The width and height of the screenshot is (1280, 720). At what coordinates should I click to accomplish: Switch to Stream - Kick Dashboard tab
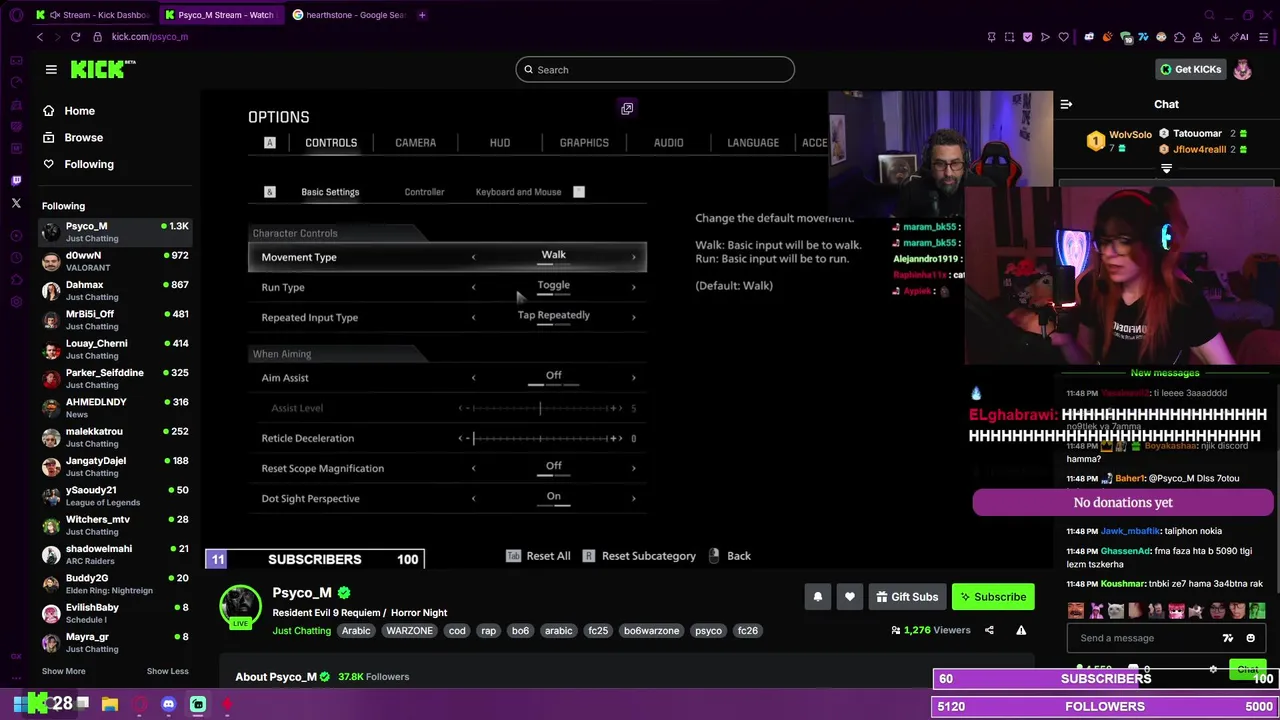pyautogui.click(x=94, y=15)
